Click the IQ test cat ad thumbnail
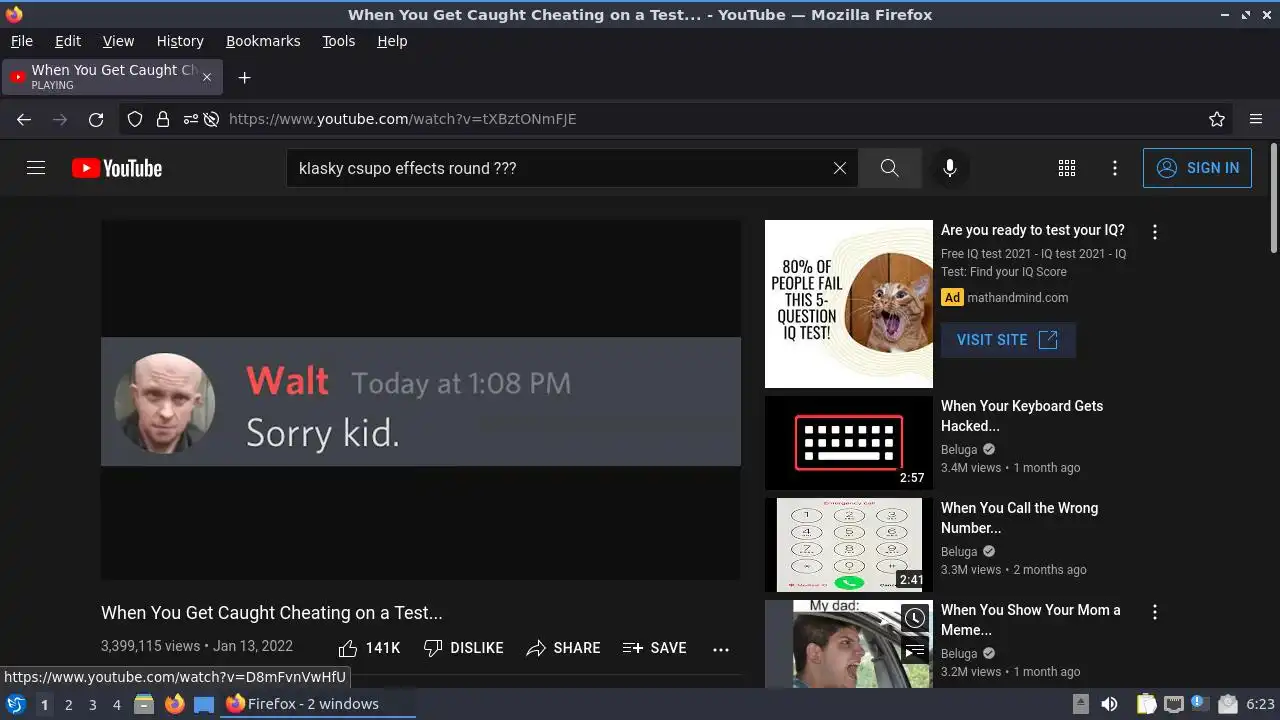This screenshot has width=1280, height=720. [849, 304]
